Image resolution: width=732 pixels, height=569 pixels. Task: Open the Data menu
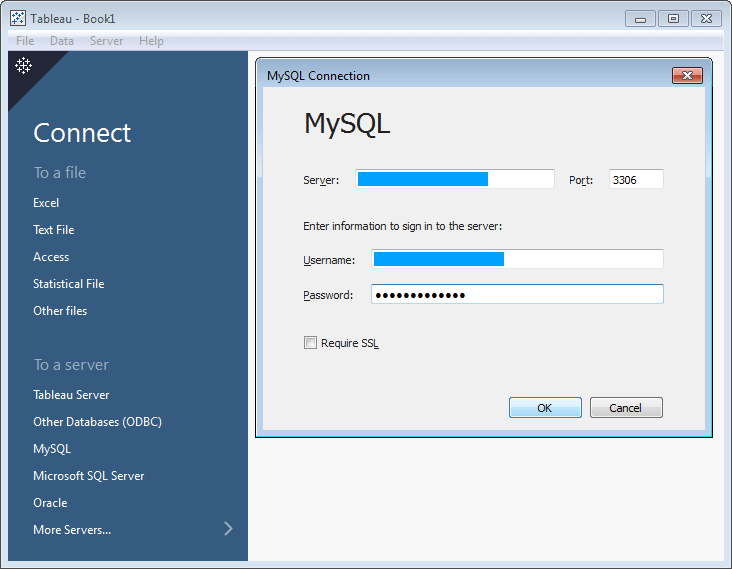62,41
